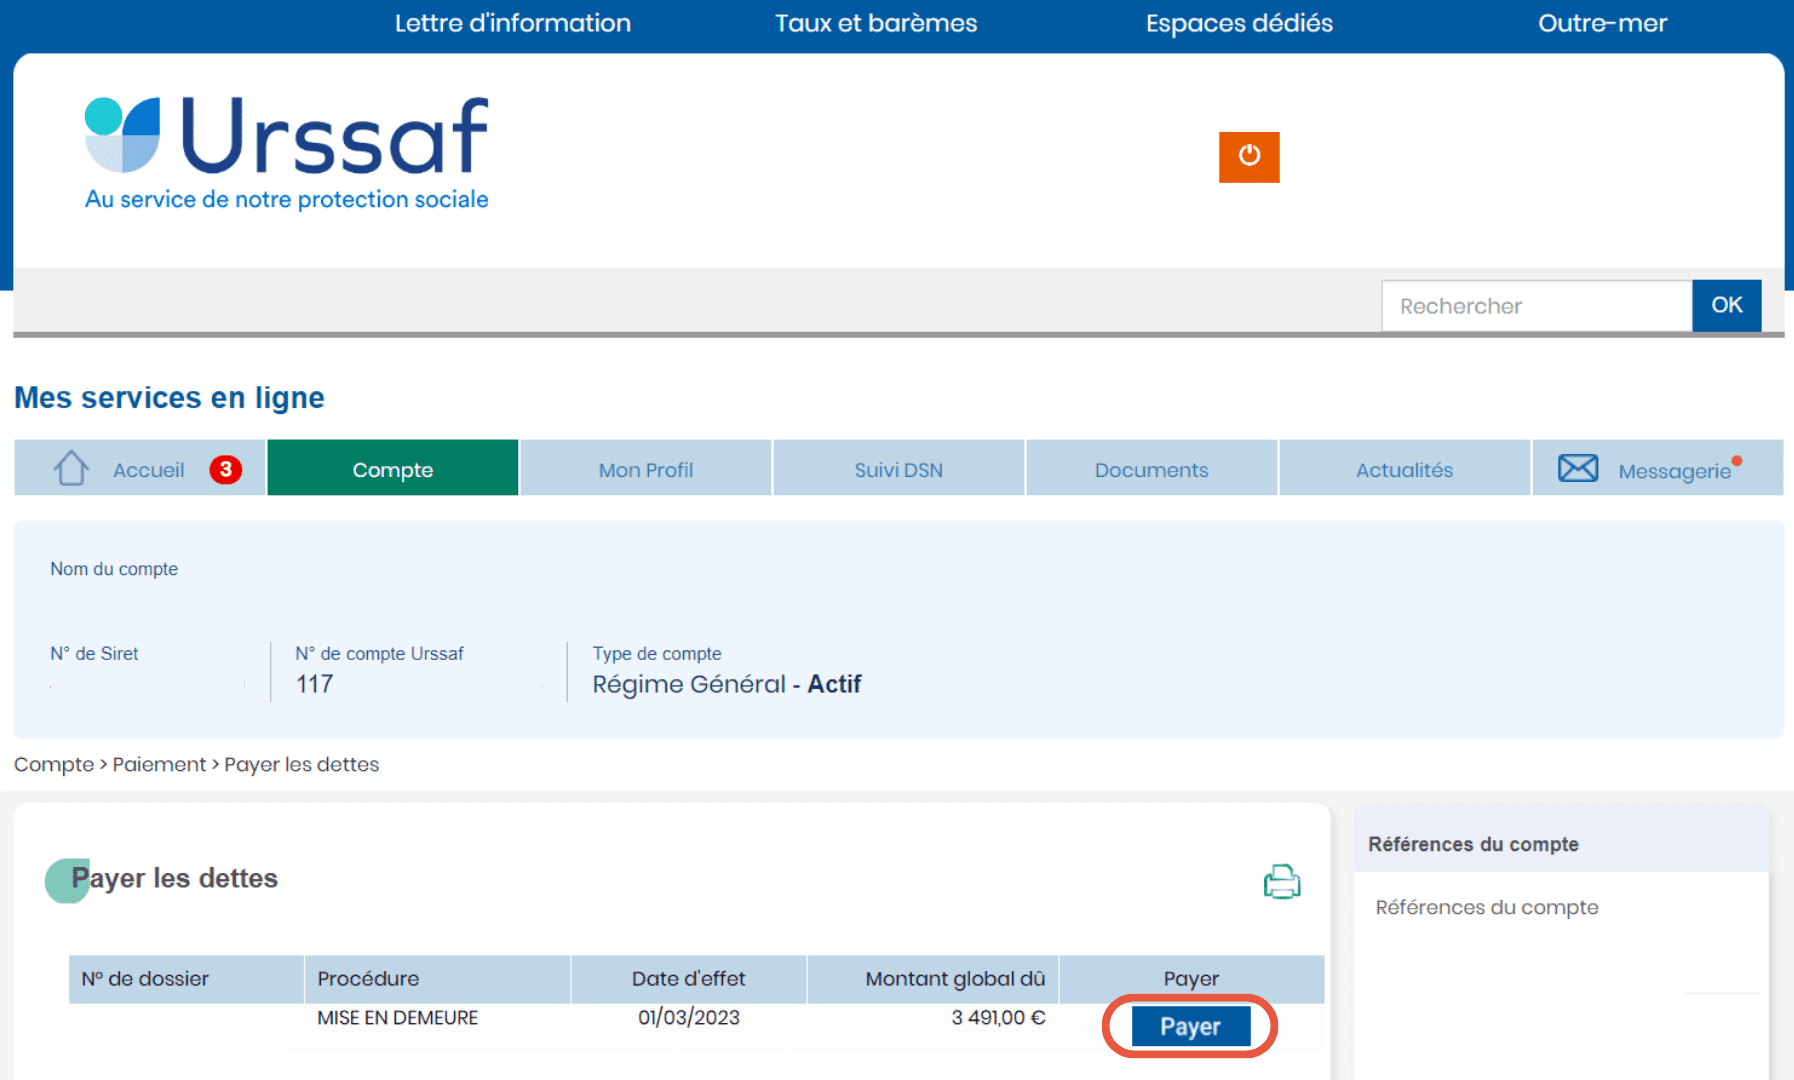This screenshot has height=1080, width=1794.
Task: Click the OK search button
Action: click(x=1727, y=306)
